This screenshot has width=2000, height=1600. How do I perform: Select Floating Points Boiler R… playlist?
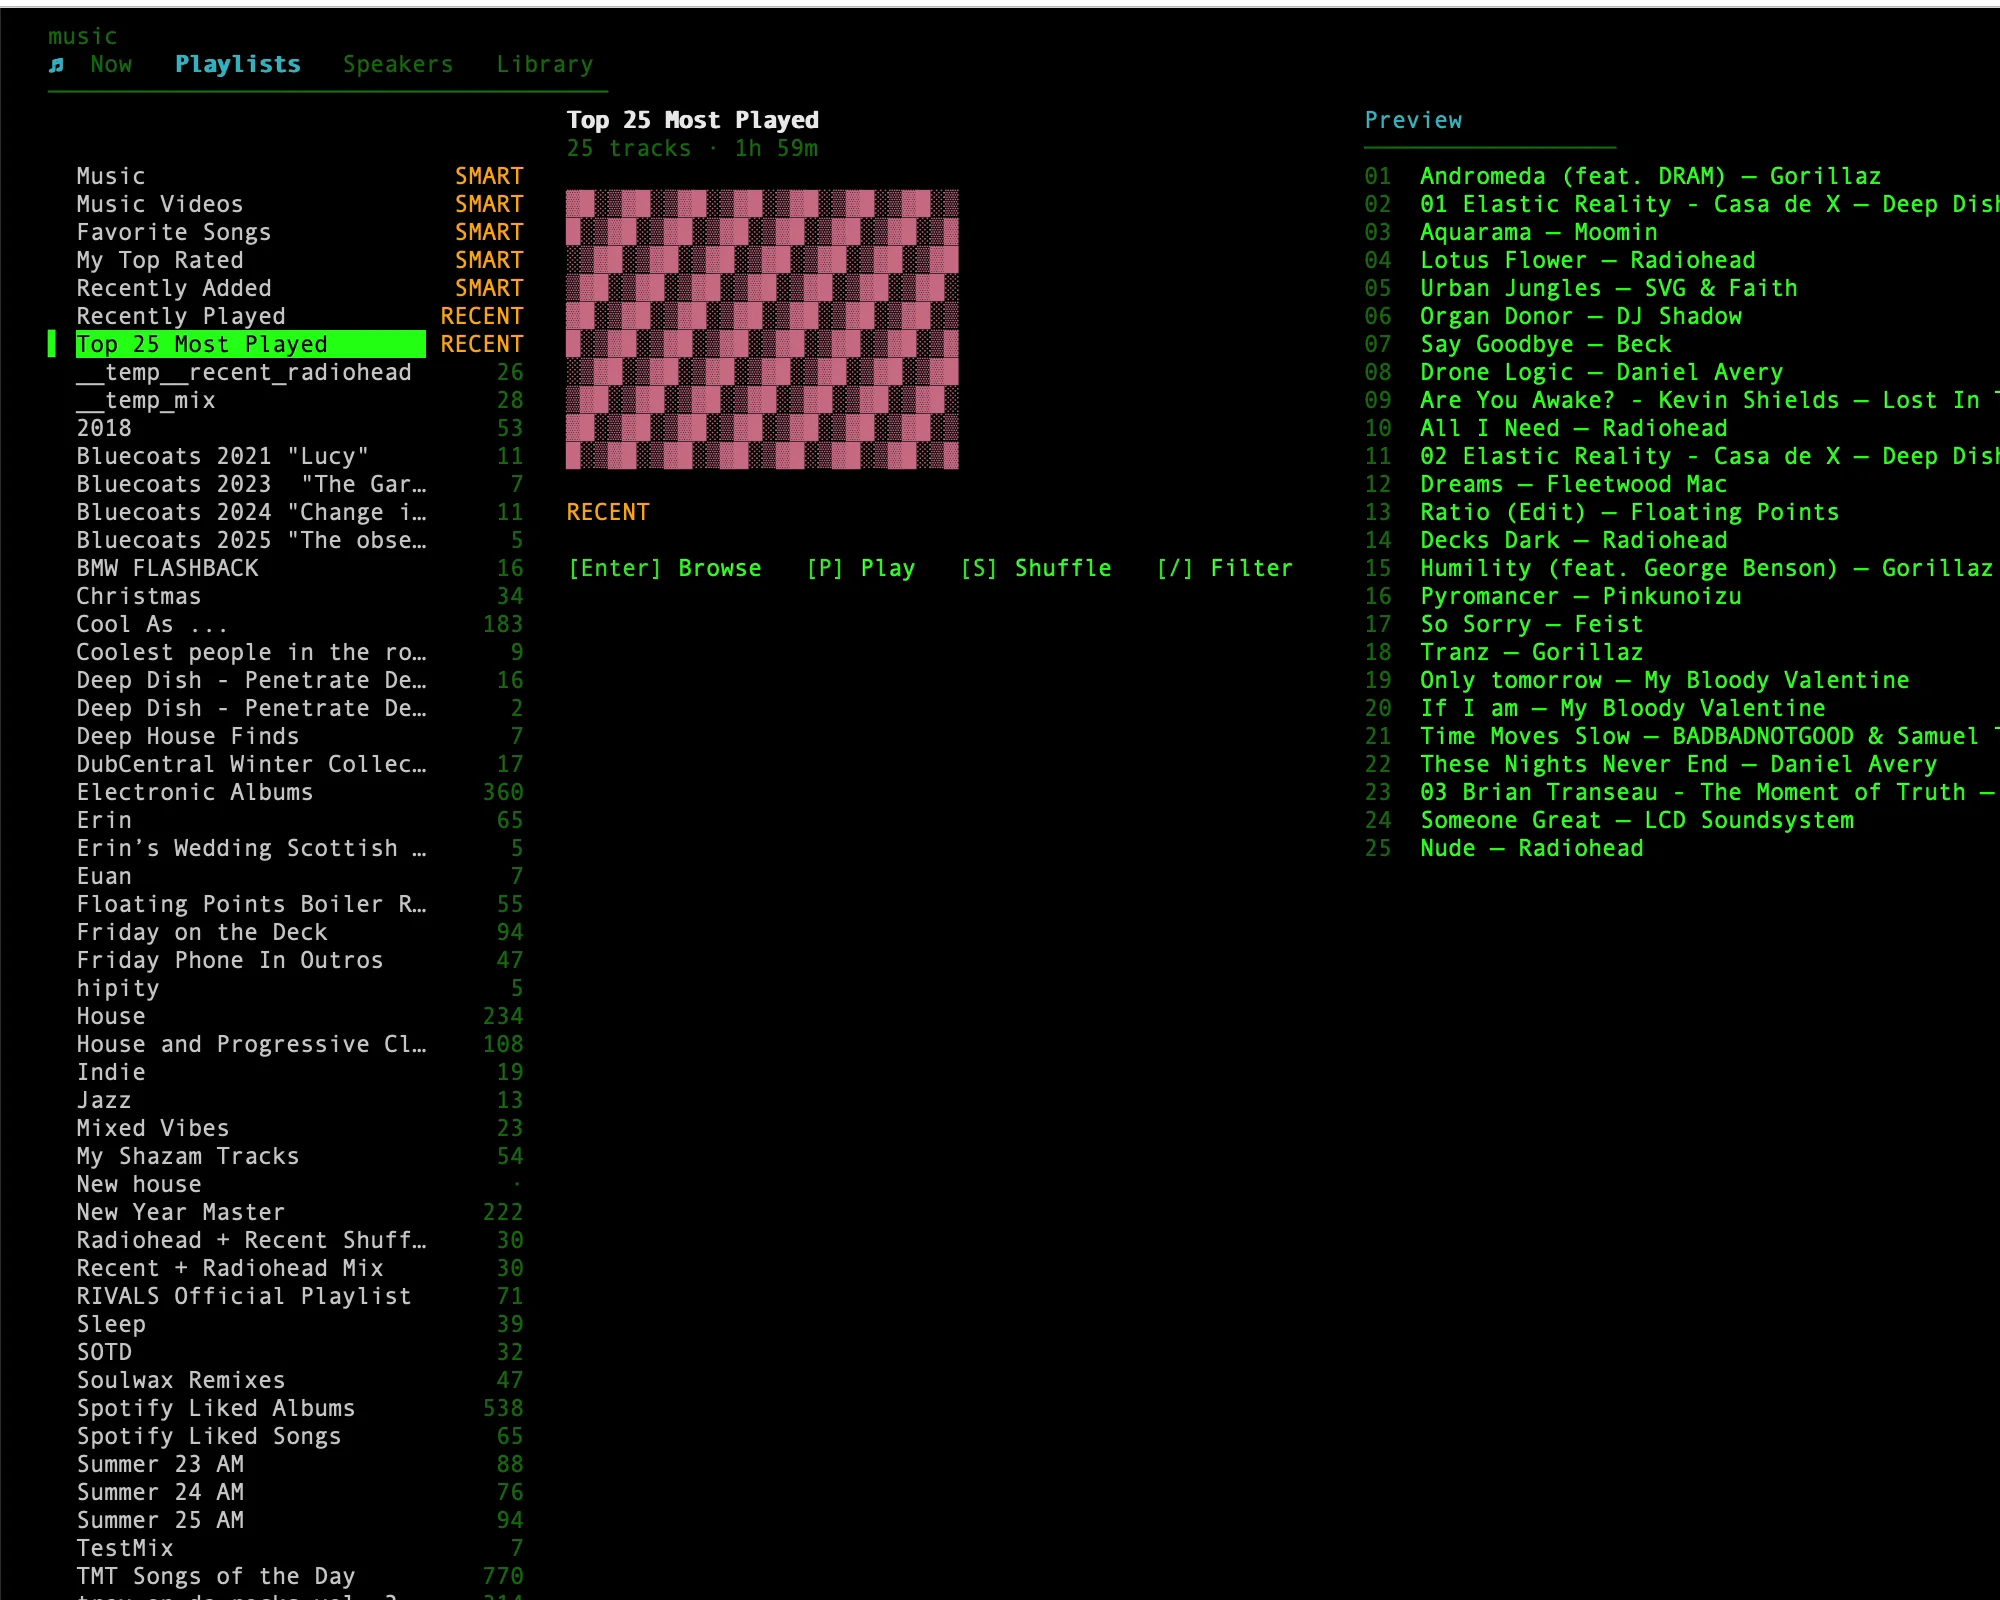300,904
